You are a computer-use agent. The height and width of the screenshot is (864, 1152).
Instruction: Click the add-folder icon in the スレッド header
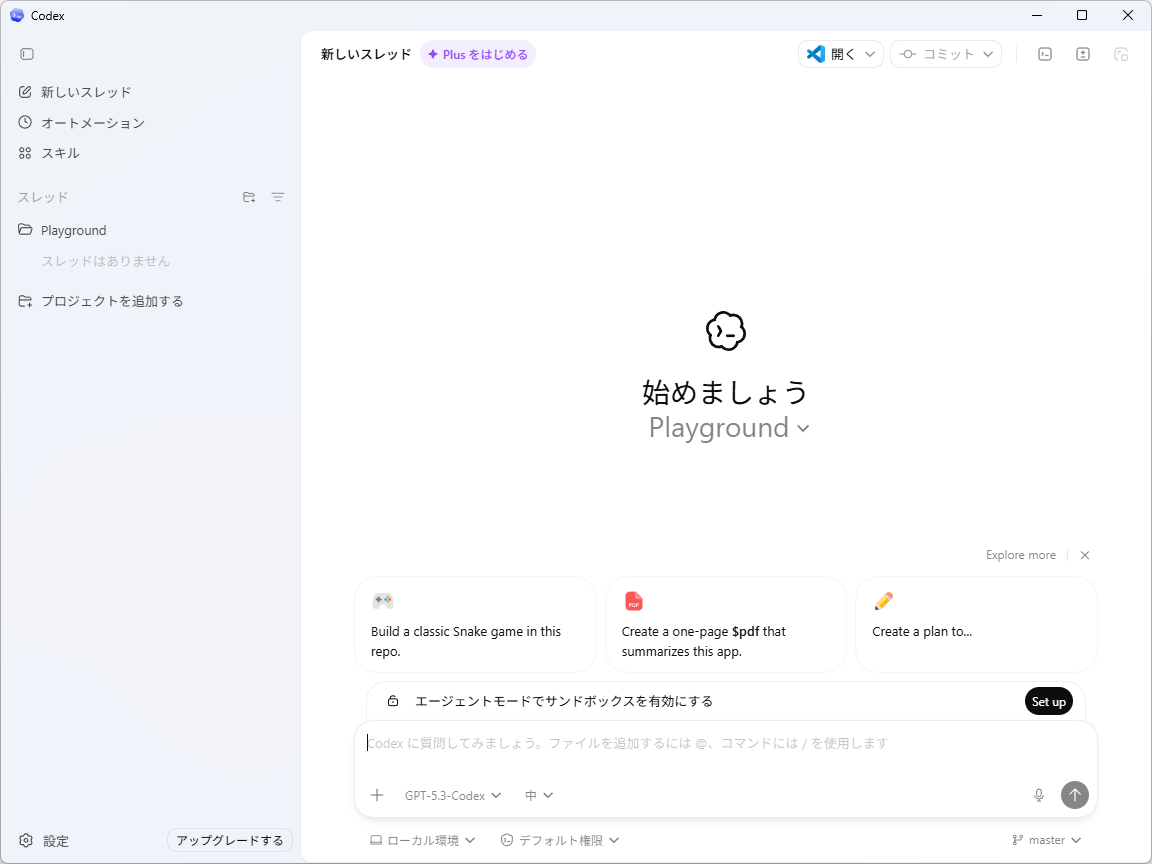pos(248,197)
